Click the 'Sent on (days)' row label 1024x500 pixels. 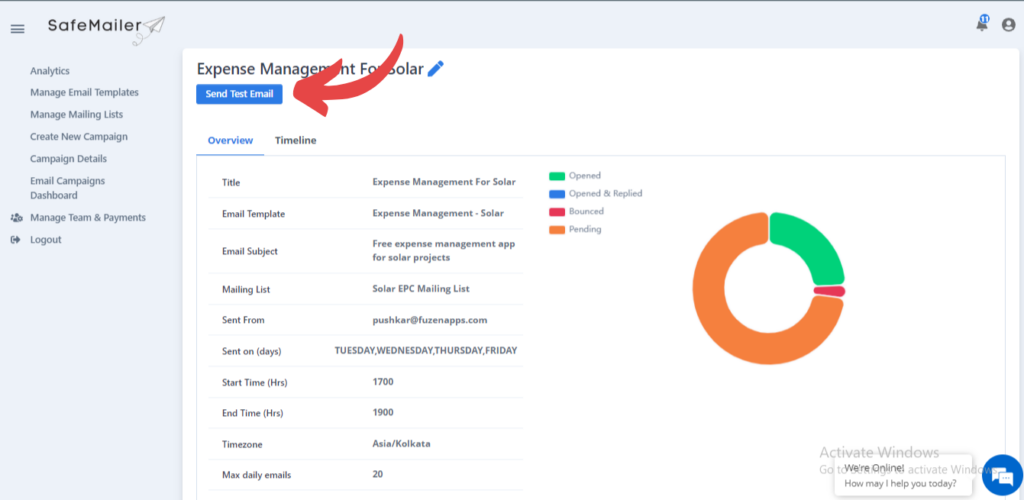point(251,351)
